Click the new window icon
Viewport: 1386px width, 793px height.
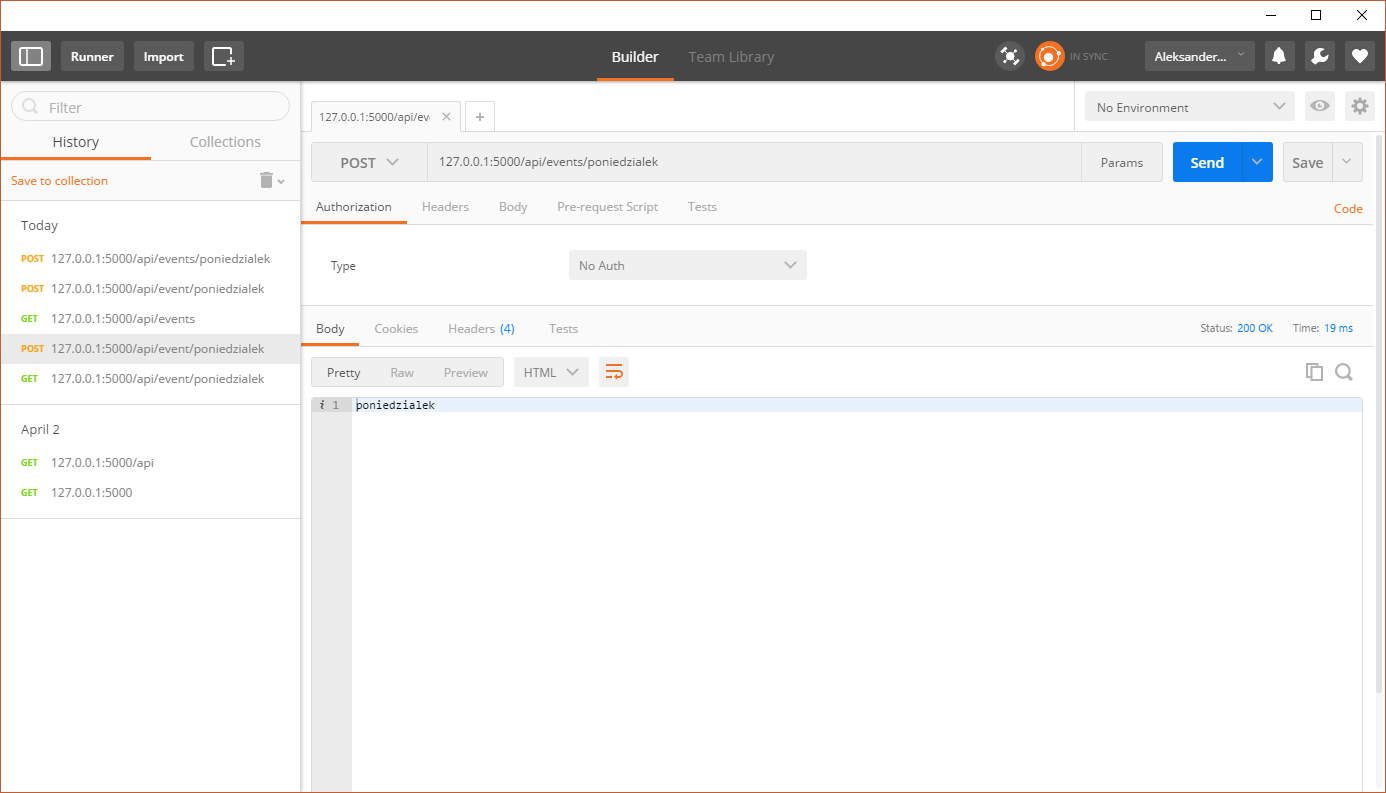pos(223,57)
